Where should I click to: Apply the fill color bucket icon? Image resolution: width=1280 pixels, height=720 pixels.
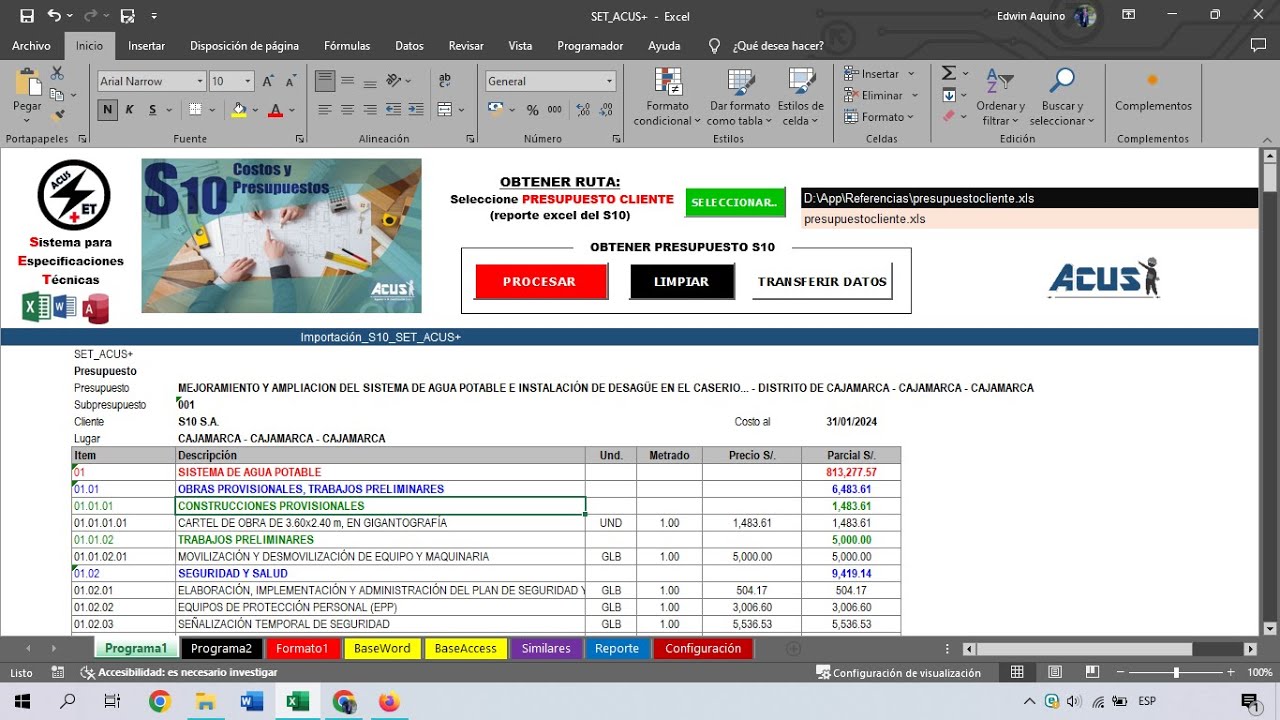238,110
